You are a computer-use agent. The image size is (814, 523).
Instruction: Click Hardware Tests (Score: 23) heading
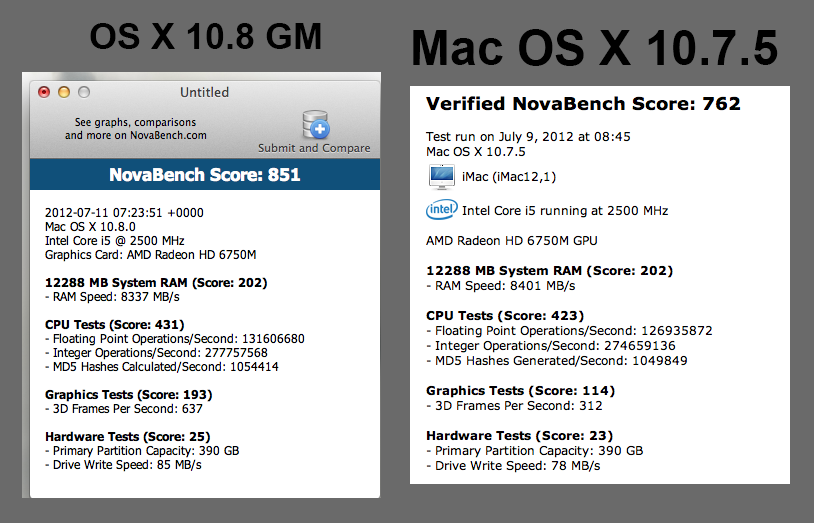tap(519, 436)
